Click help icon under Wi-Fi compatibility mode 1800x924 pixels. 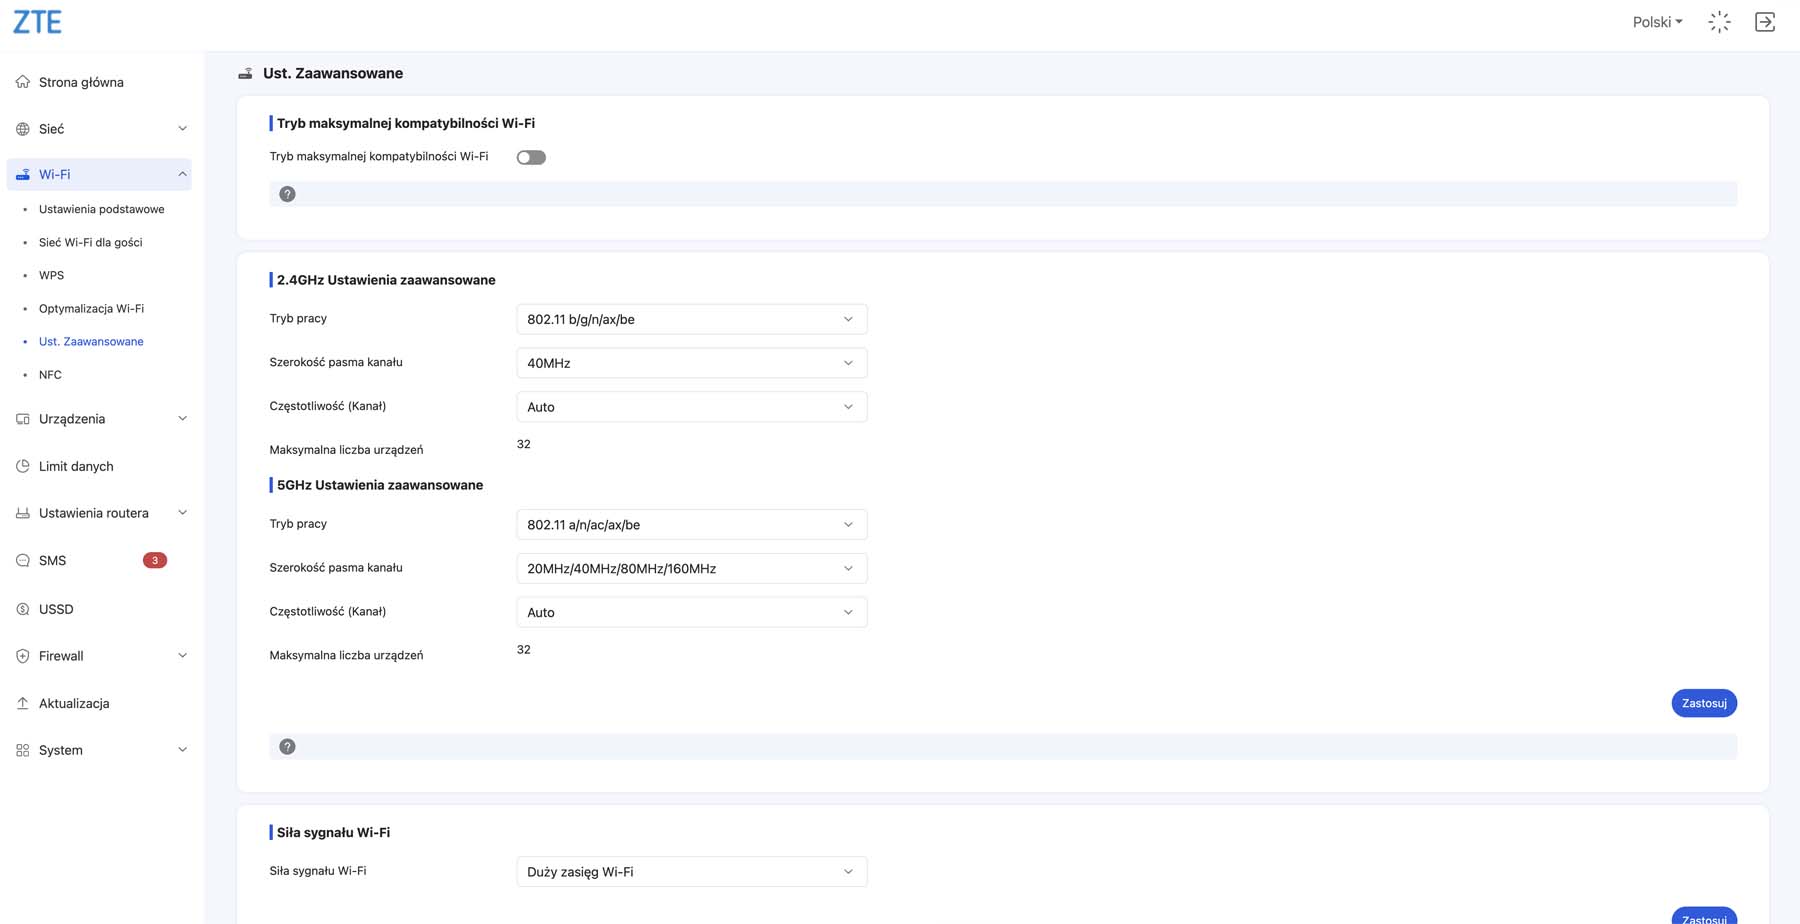click(x=287, y=194)
